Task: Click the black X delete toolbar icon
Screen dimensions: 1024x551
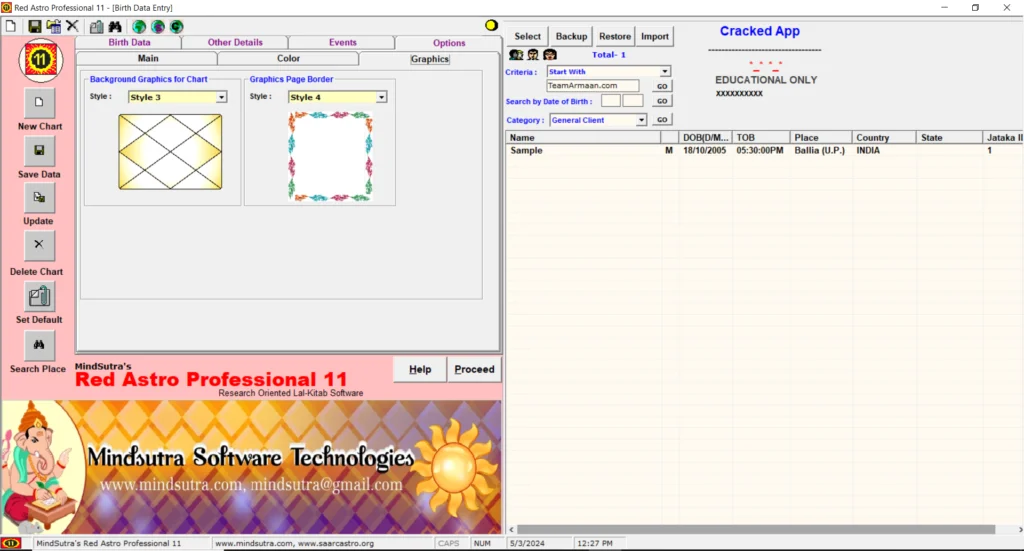Action: point(72,26)
